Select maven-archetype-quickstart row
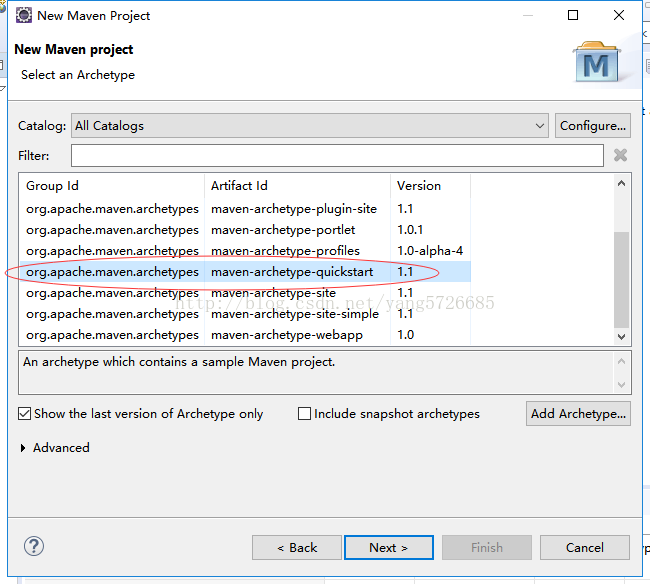 pyautogui.click(x=245, y=272)
